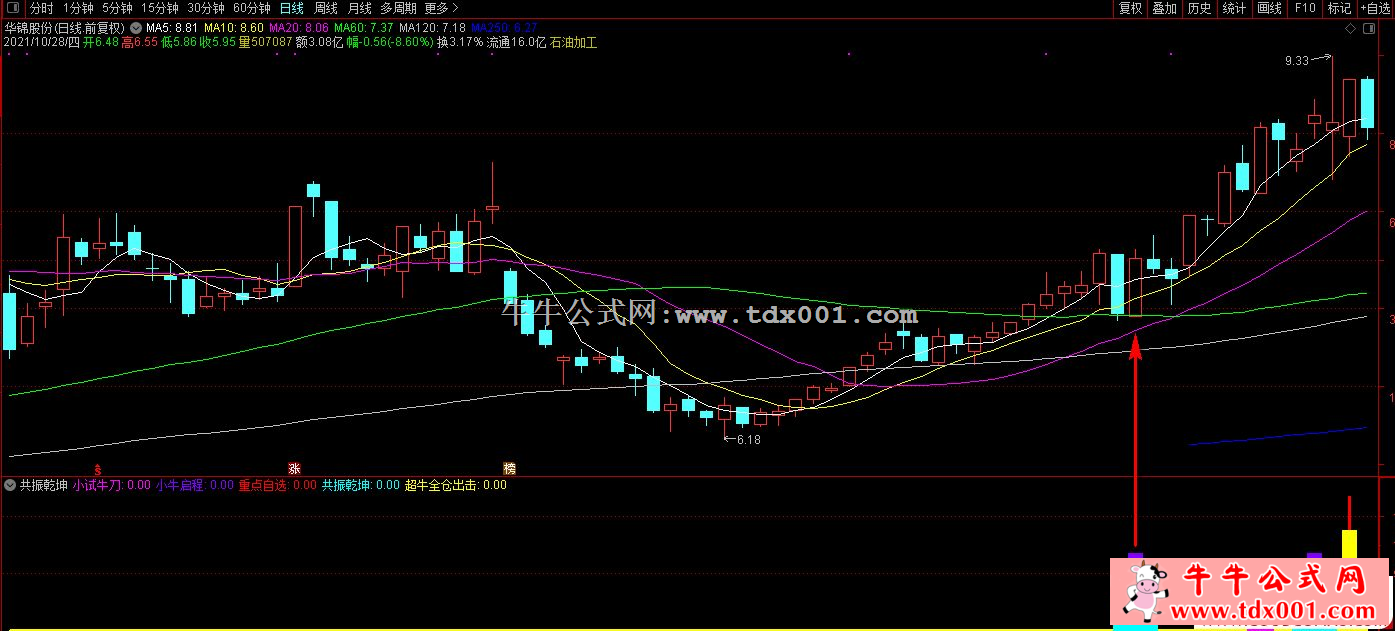Click the yellow signal bar in indicator pane
Screen dimensions: 1395x631
[1349, 544]
